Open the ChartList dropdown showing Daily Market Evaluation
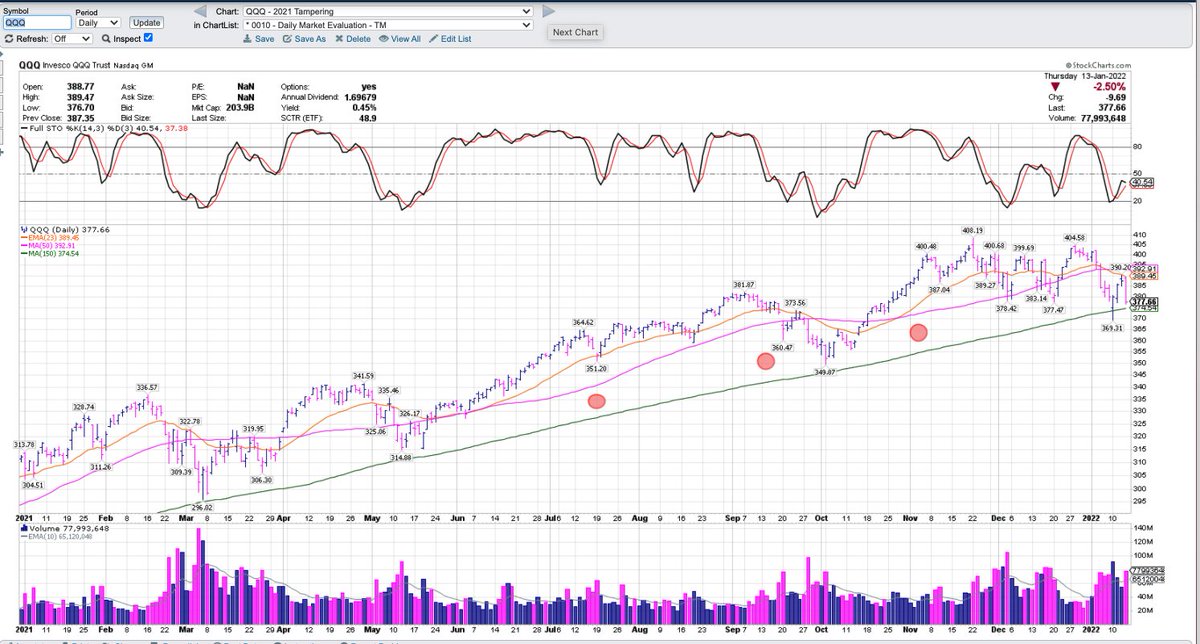Image resolution: width=1200 pixels, height=644 pixels. [388, 25]
